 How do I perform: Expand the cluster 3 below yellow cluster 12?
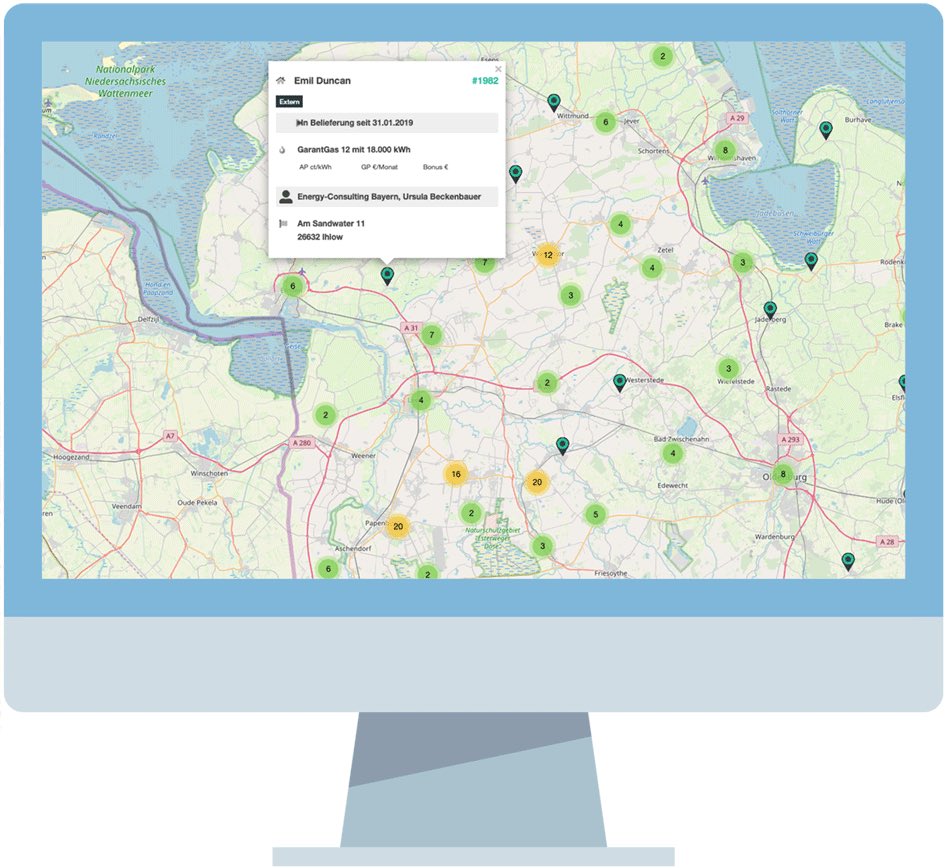[x=571, y=295]
